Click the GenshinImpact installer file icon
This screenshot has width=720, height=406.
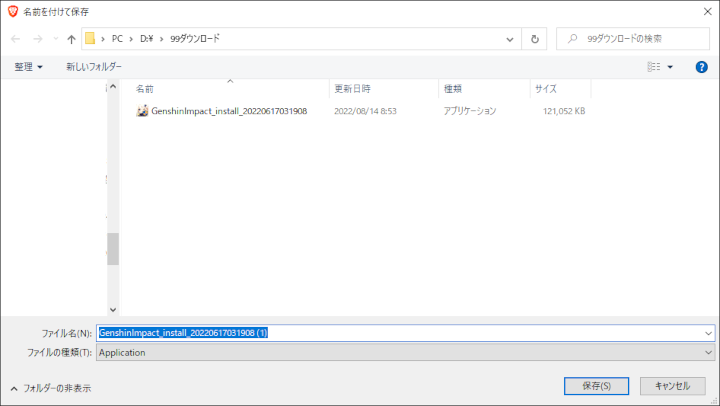point(142,111)
